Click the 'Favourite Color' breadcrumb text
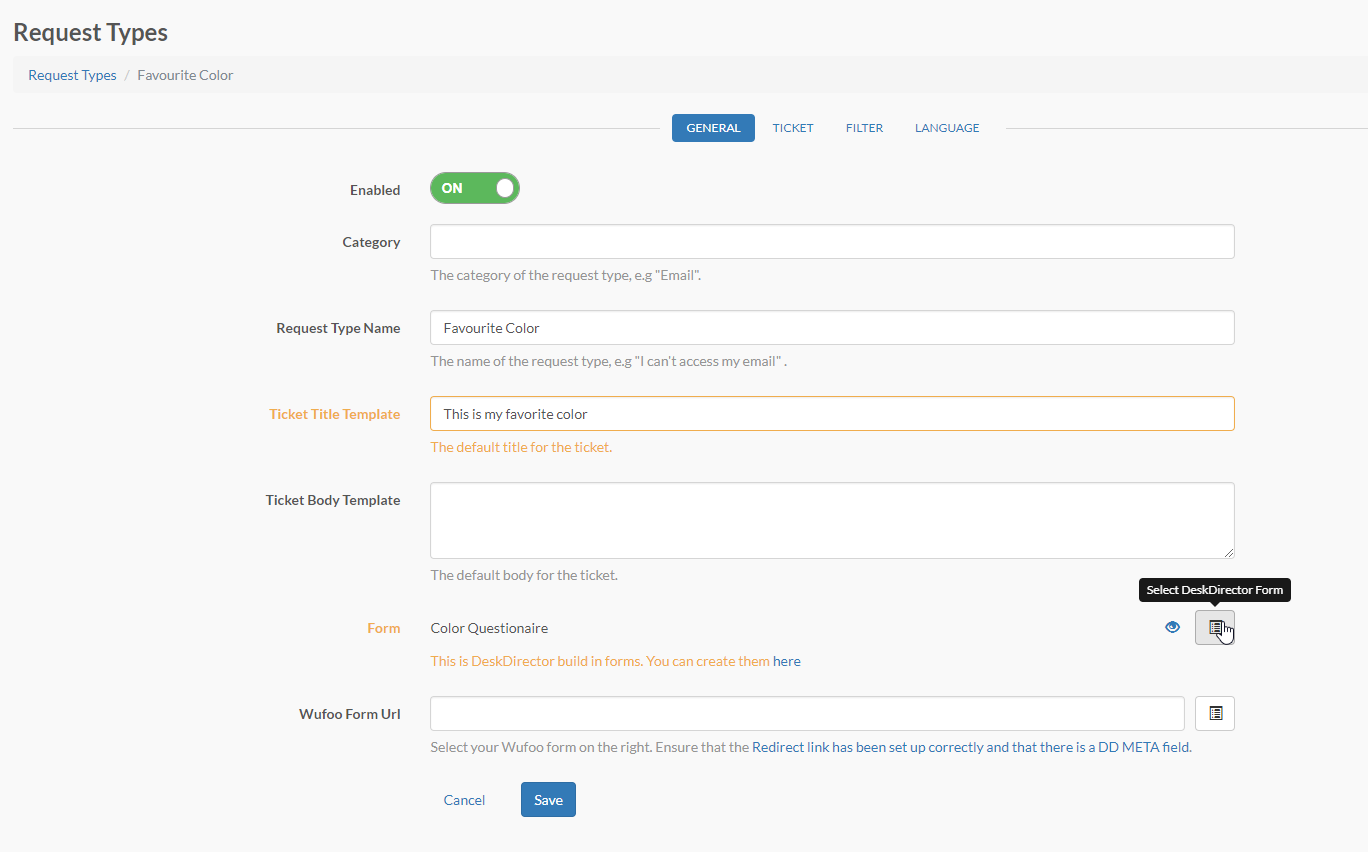 185,75
